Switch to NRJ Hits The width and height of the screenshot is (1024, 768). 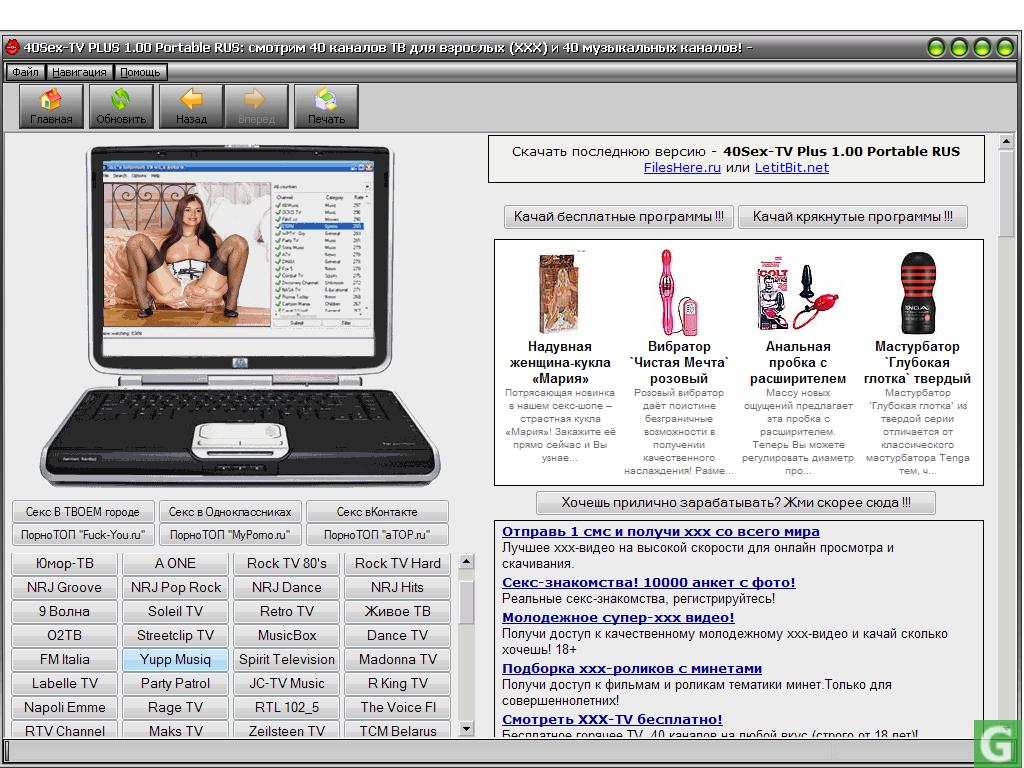pyautogui.click(x=398, y=588)
